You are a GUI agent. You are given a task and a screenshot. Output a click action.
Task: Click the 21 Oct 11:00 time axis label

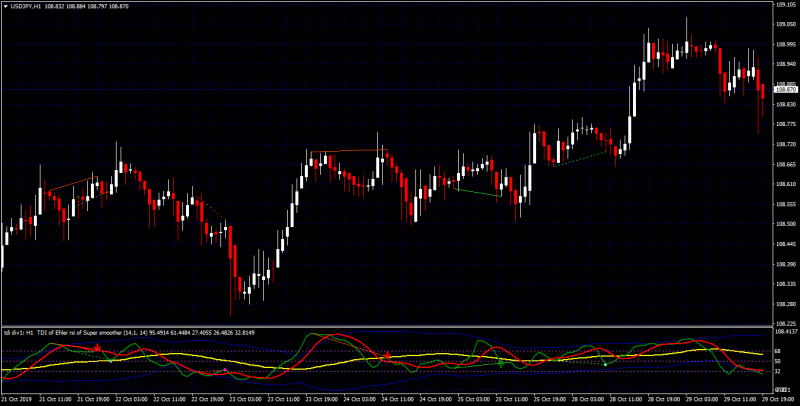pyautogui.click(x=54, y=397)
